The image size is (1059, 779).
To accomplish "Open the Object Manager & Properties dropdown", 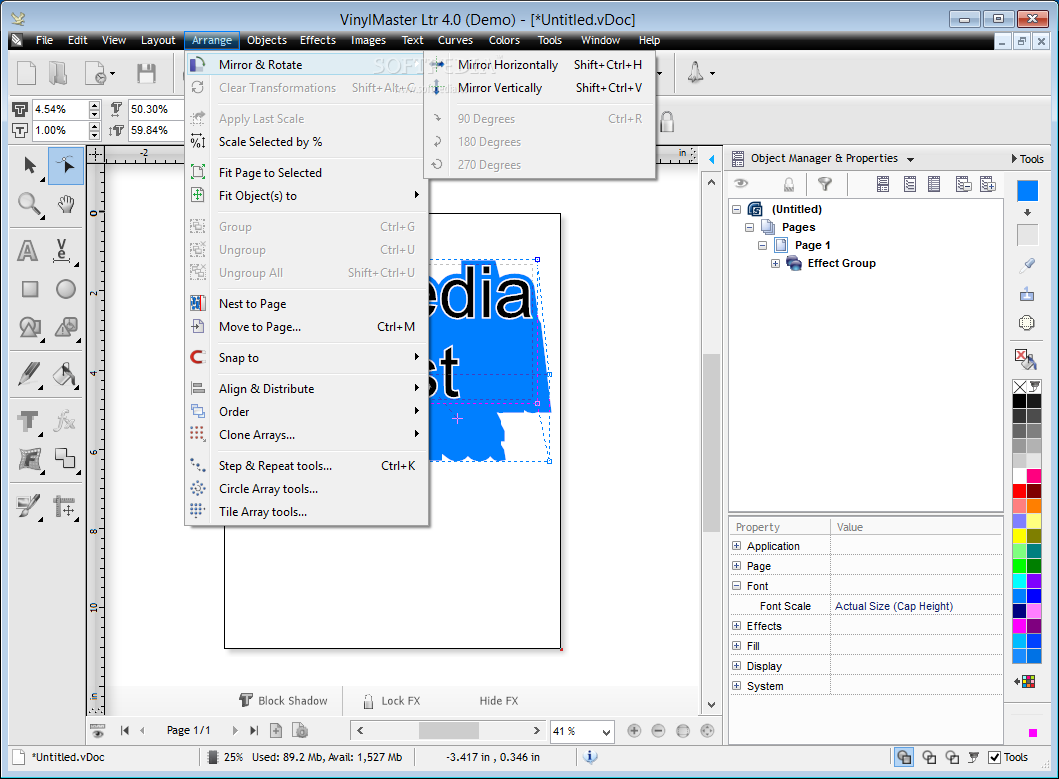I will (x=910, y=159).
